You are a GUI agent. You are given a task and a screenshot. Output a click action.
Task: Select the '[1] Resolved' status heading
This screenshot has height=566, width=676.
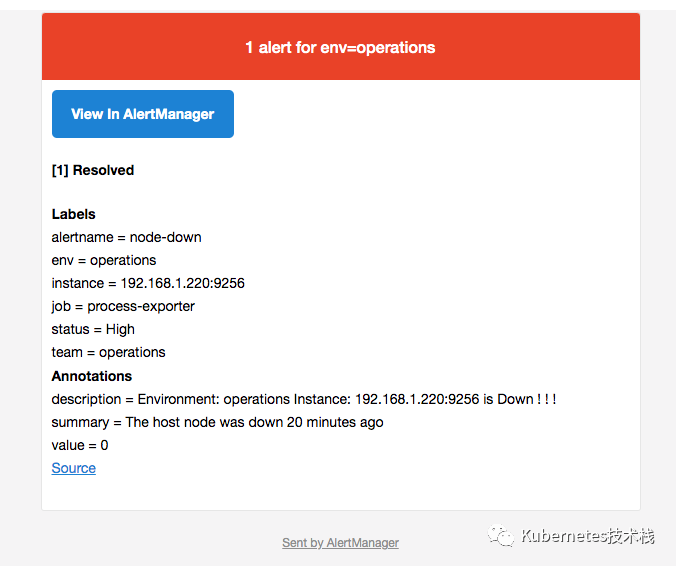coord(93,170)
